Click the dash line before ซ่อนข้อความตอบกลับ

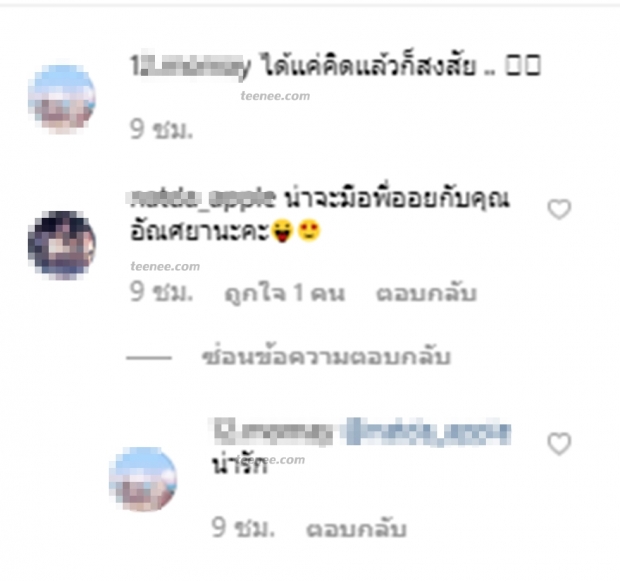149,358
